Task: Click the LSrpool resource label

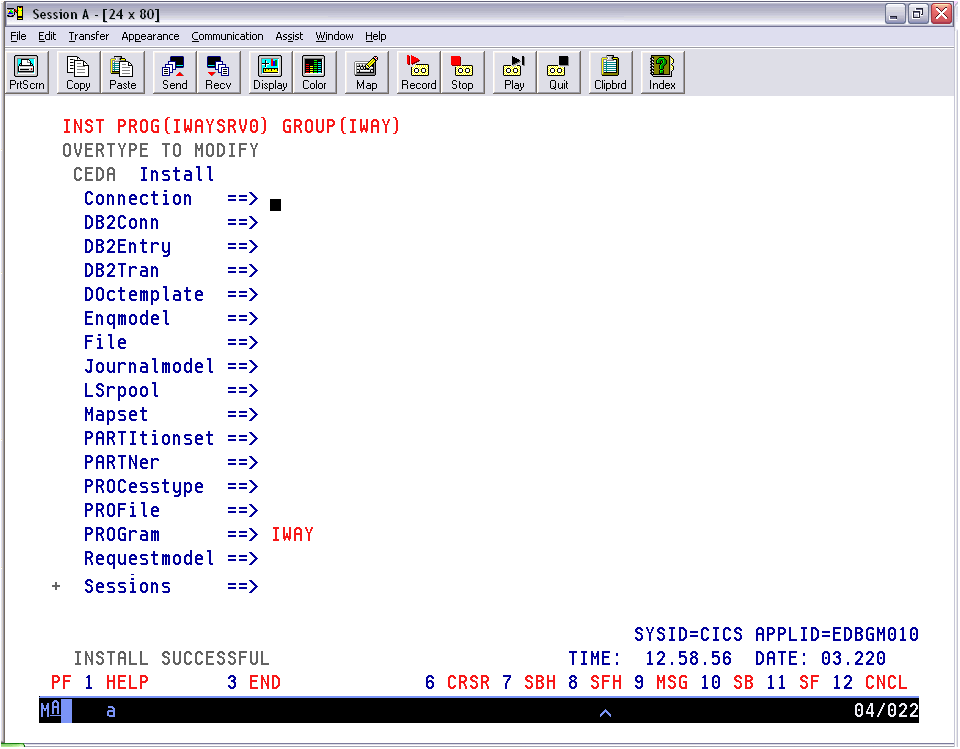Action: [x=121, y=391]
